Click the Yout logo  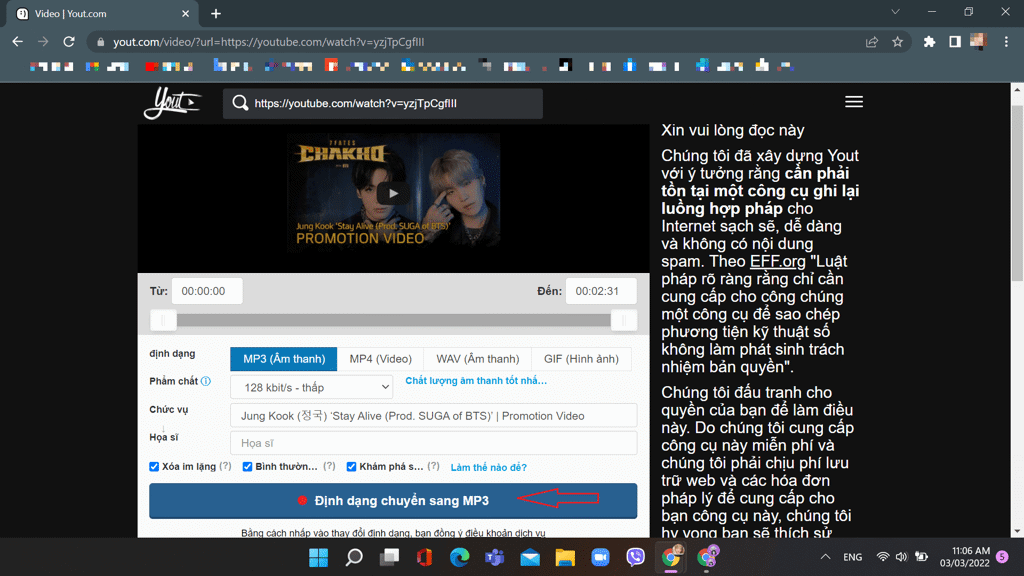pyautogui.click(x=172, y=103)
